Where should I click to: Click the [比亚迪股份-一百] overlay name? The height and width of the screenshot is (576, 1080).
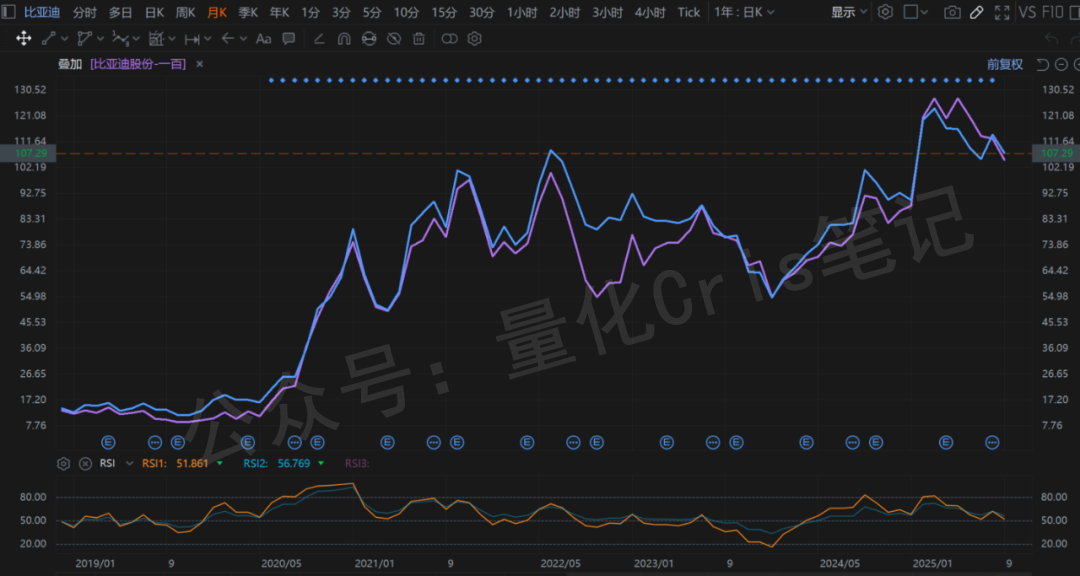tap(138, 64)
